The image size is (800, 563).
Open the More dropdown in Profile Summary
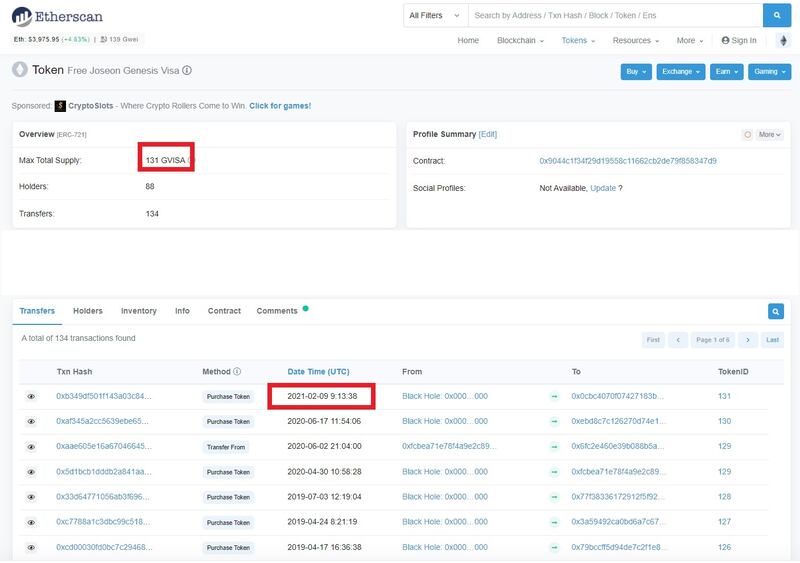pyautogui.click(x=769, y=135)
